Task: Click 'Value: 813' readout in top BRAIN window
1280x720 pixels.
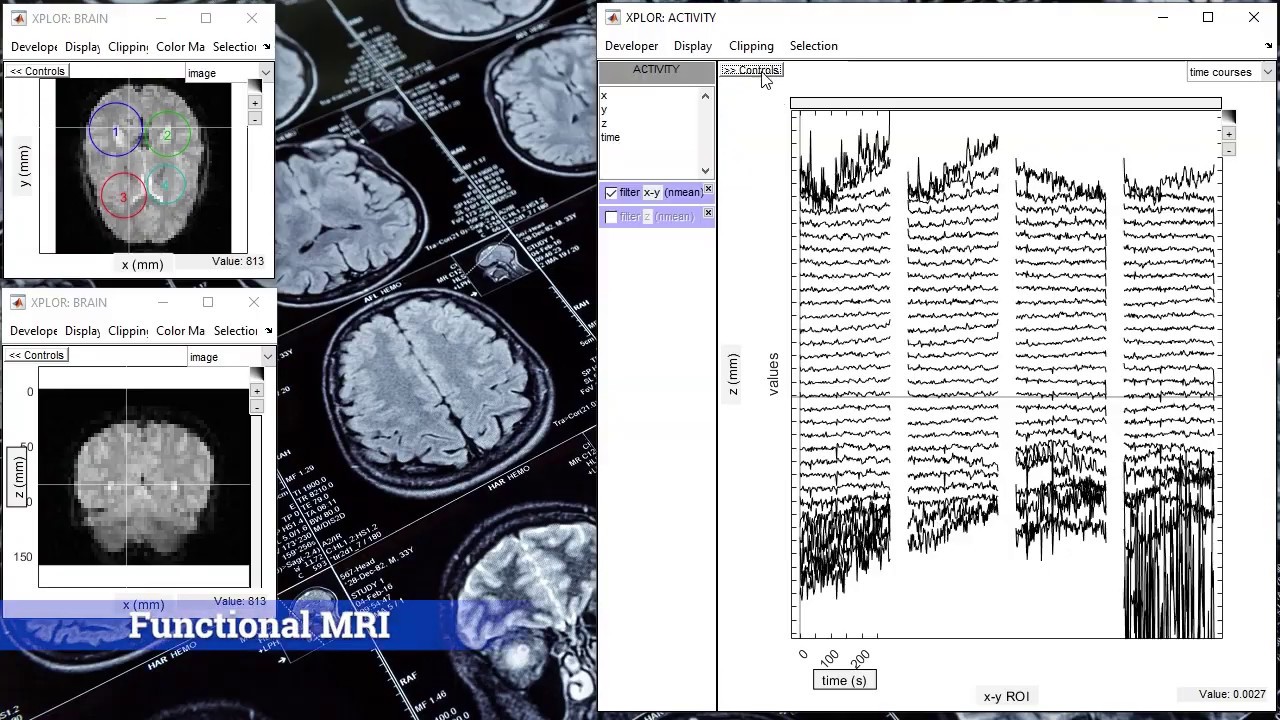Action: point(238,262)
